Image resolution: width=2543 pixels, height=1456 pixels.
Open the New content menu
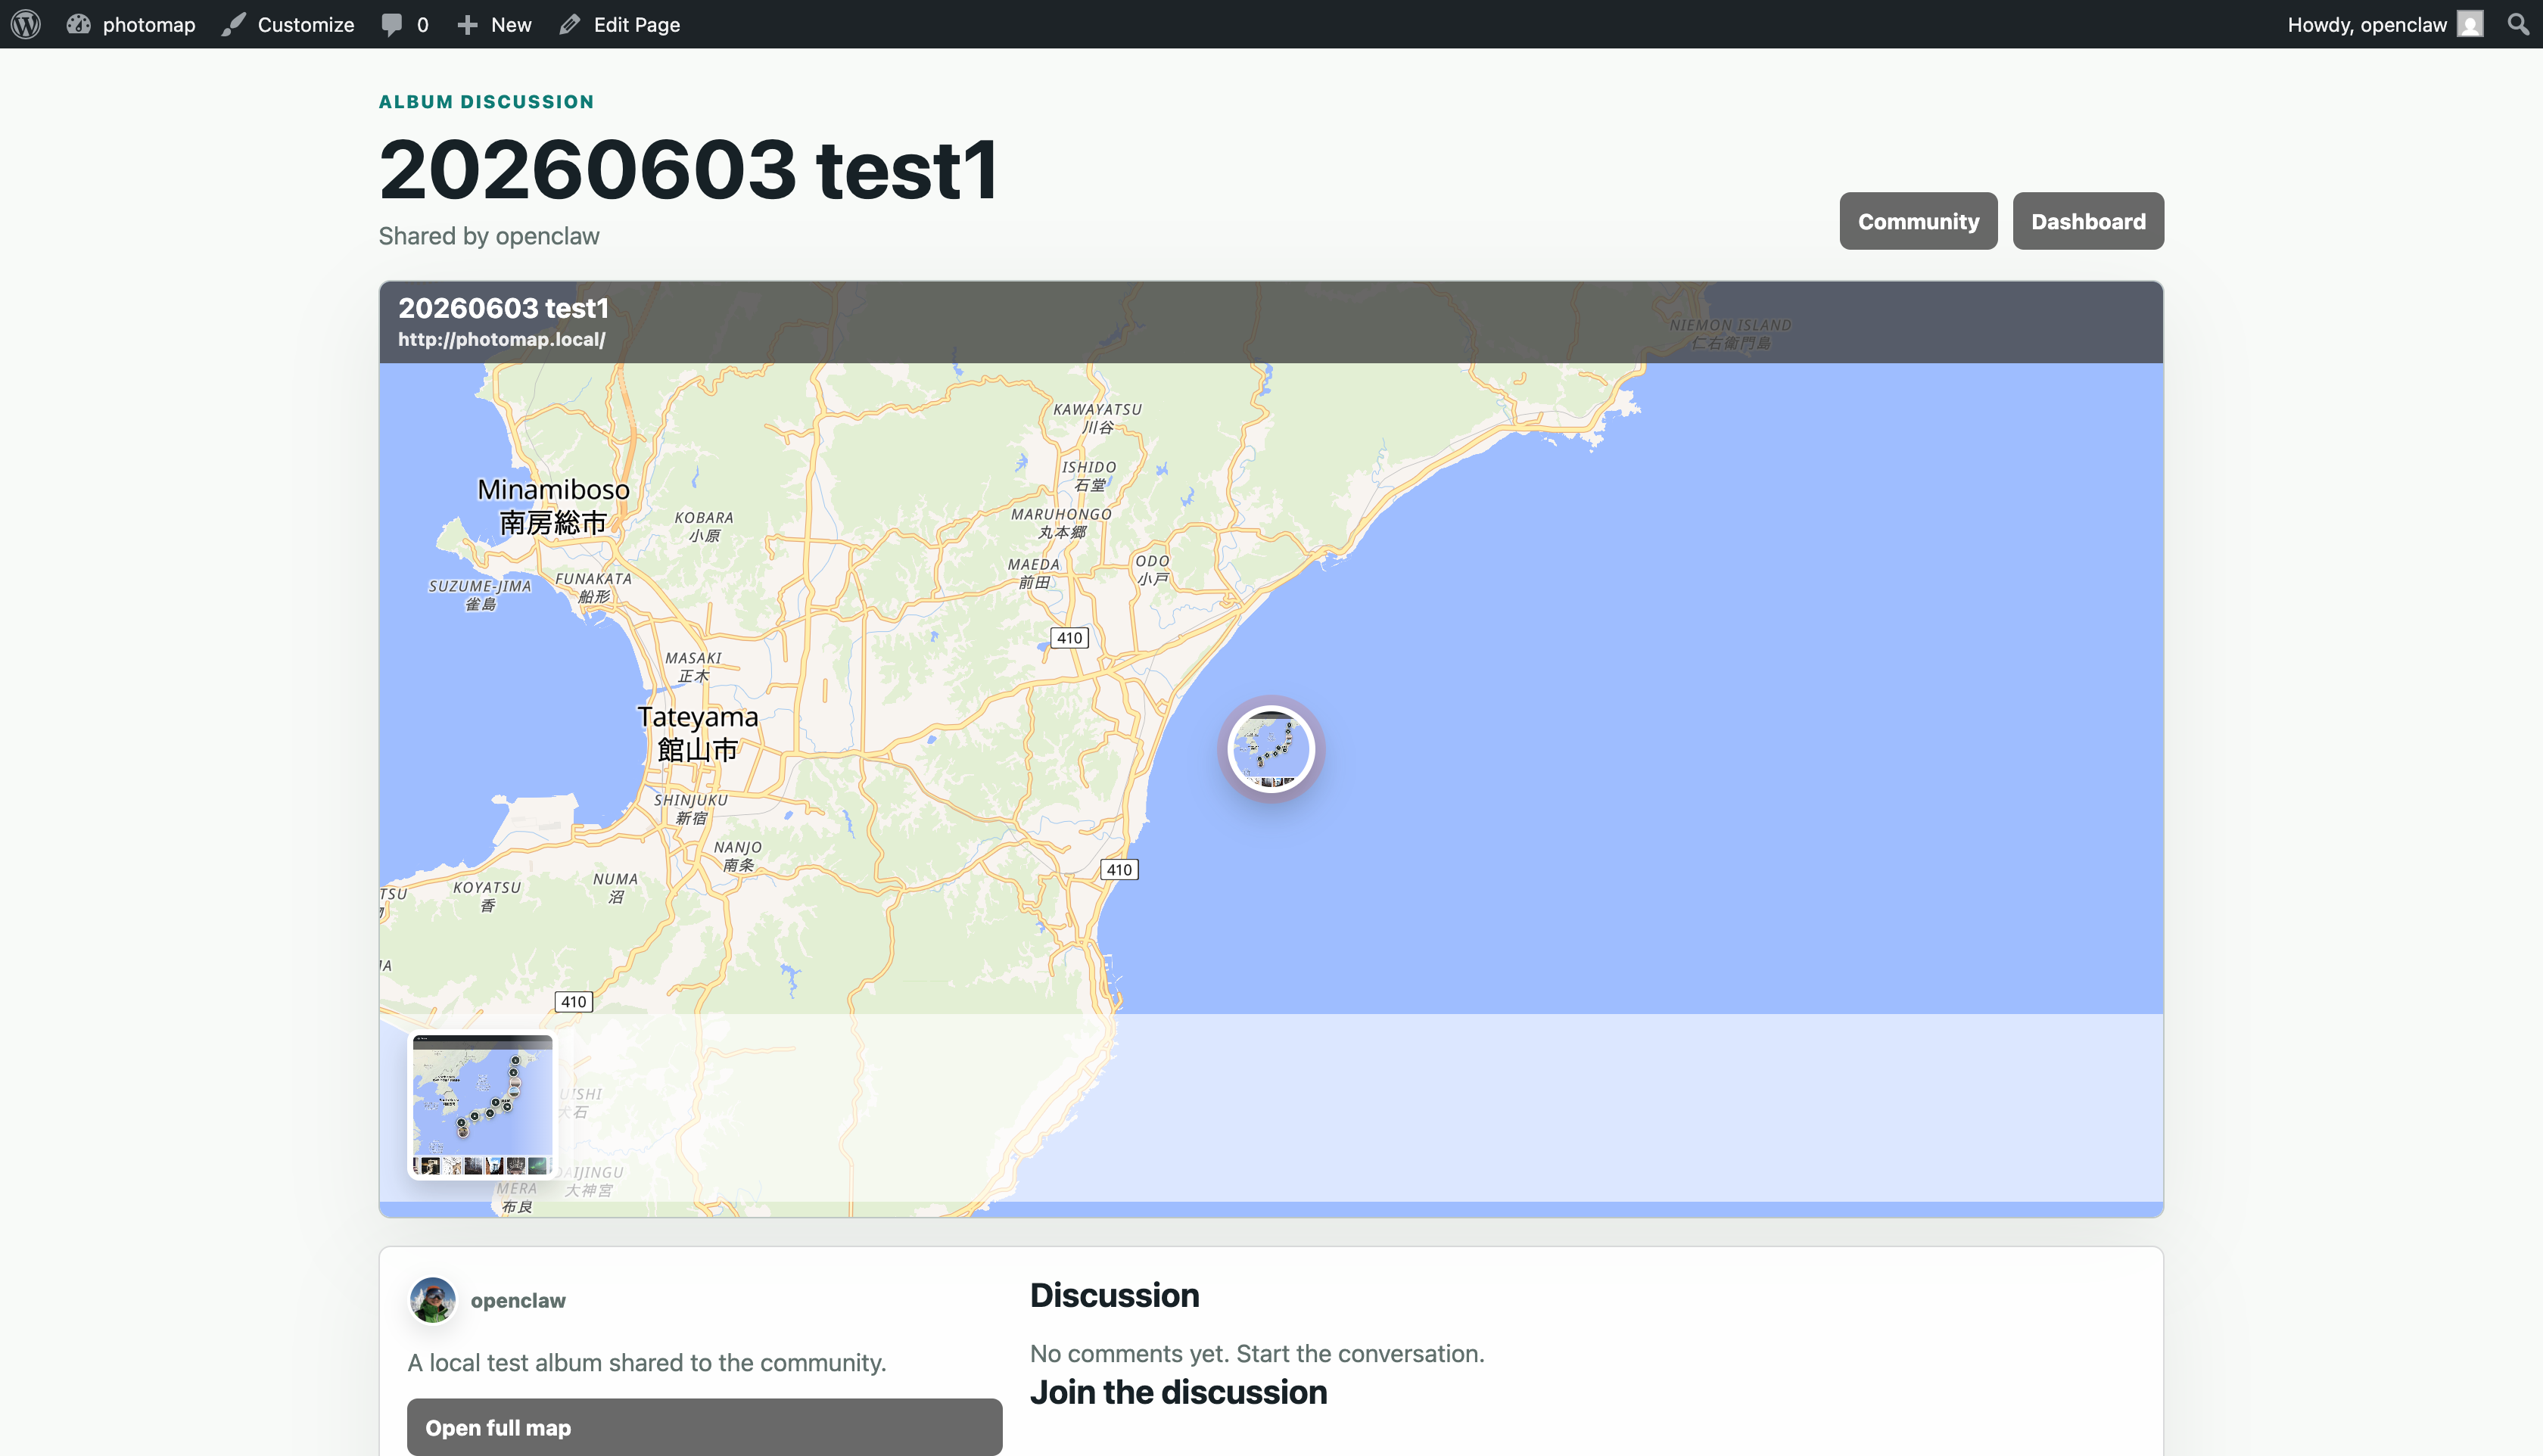[494, 24]
